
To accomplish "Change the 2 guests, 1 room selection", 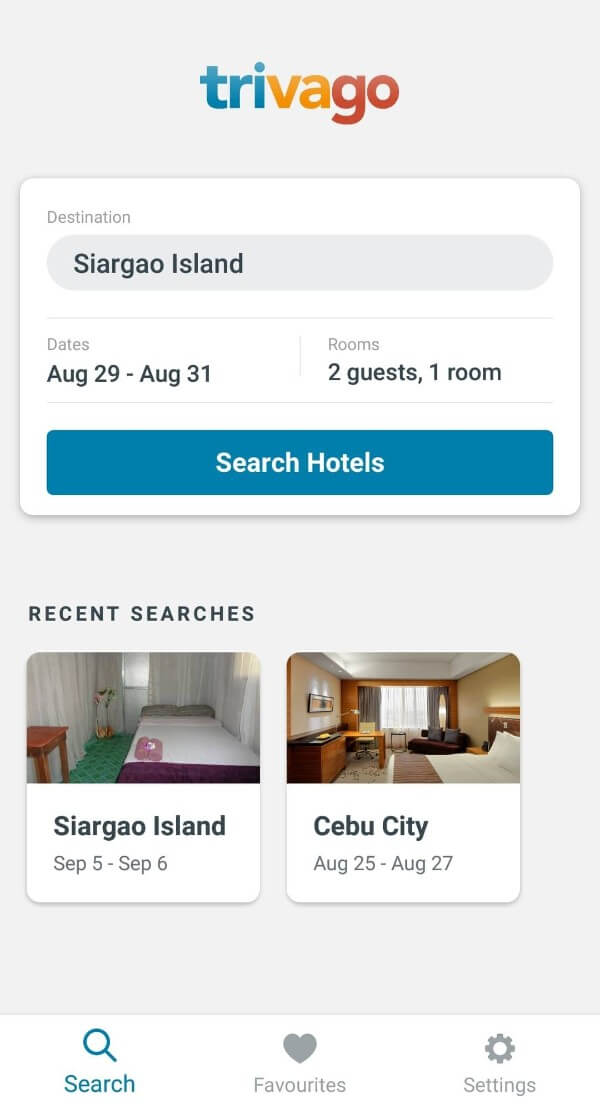I will (415, 373).
